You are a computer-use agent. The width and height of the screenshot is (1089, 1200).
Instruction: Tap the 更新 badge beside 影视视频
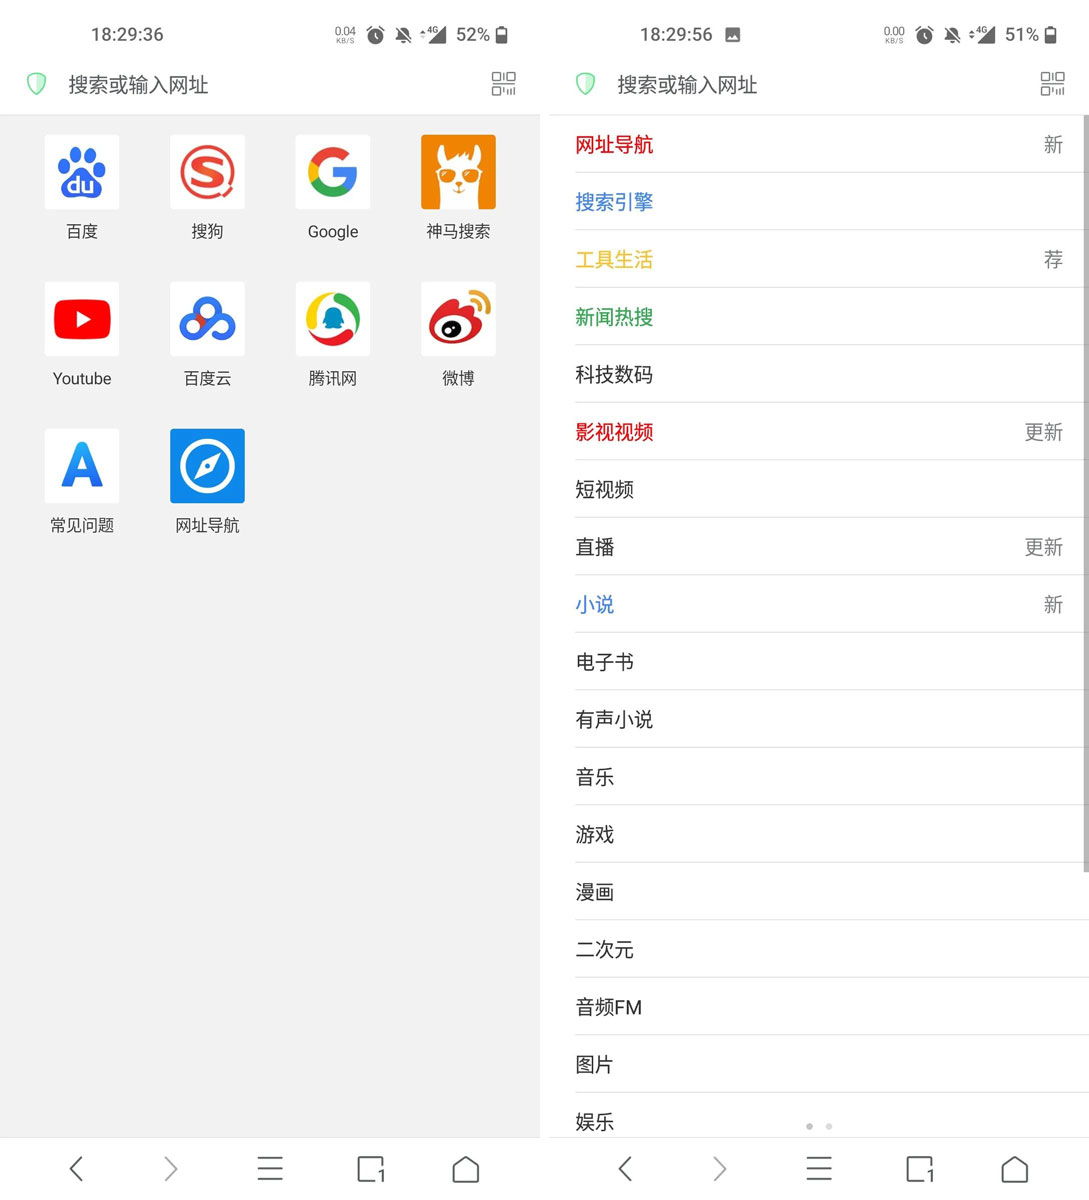click(x=1044, y=432)
